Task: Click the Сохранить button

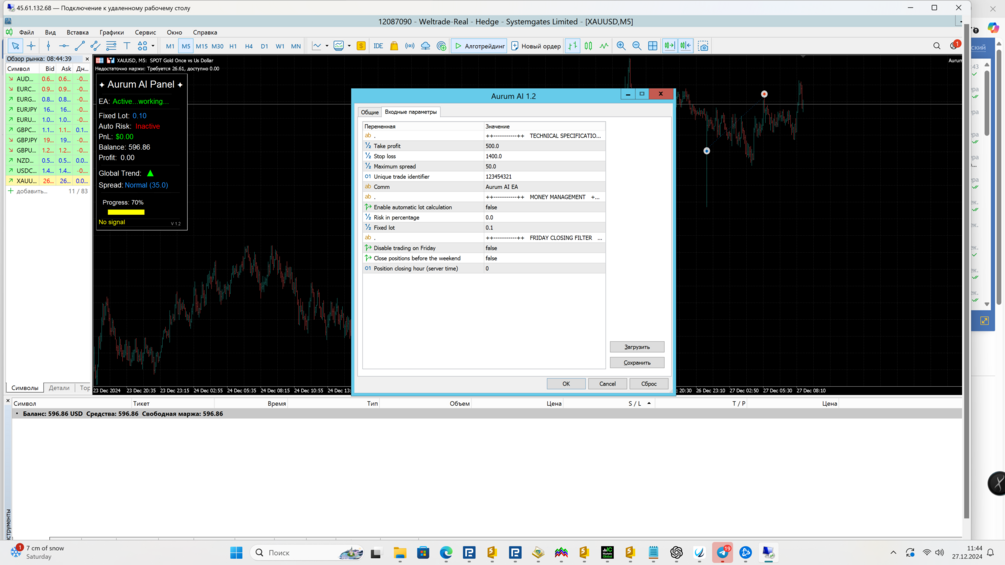Action: coord(637,363)
